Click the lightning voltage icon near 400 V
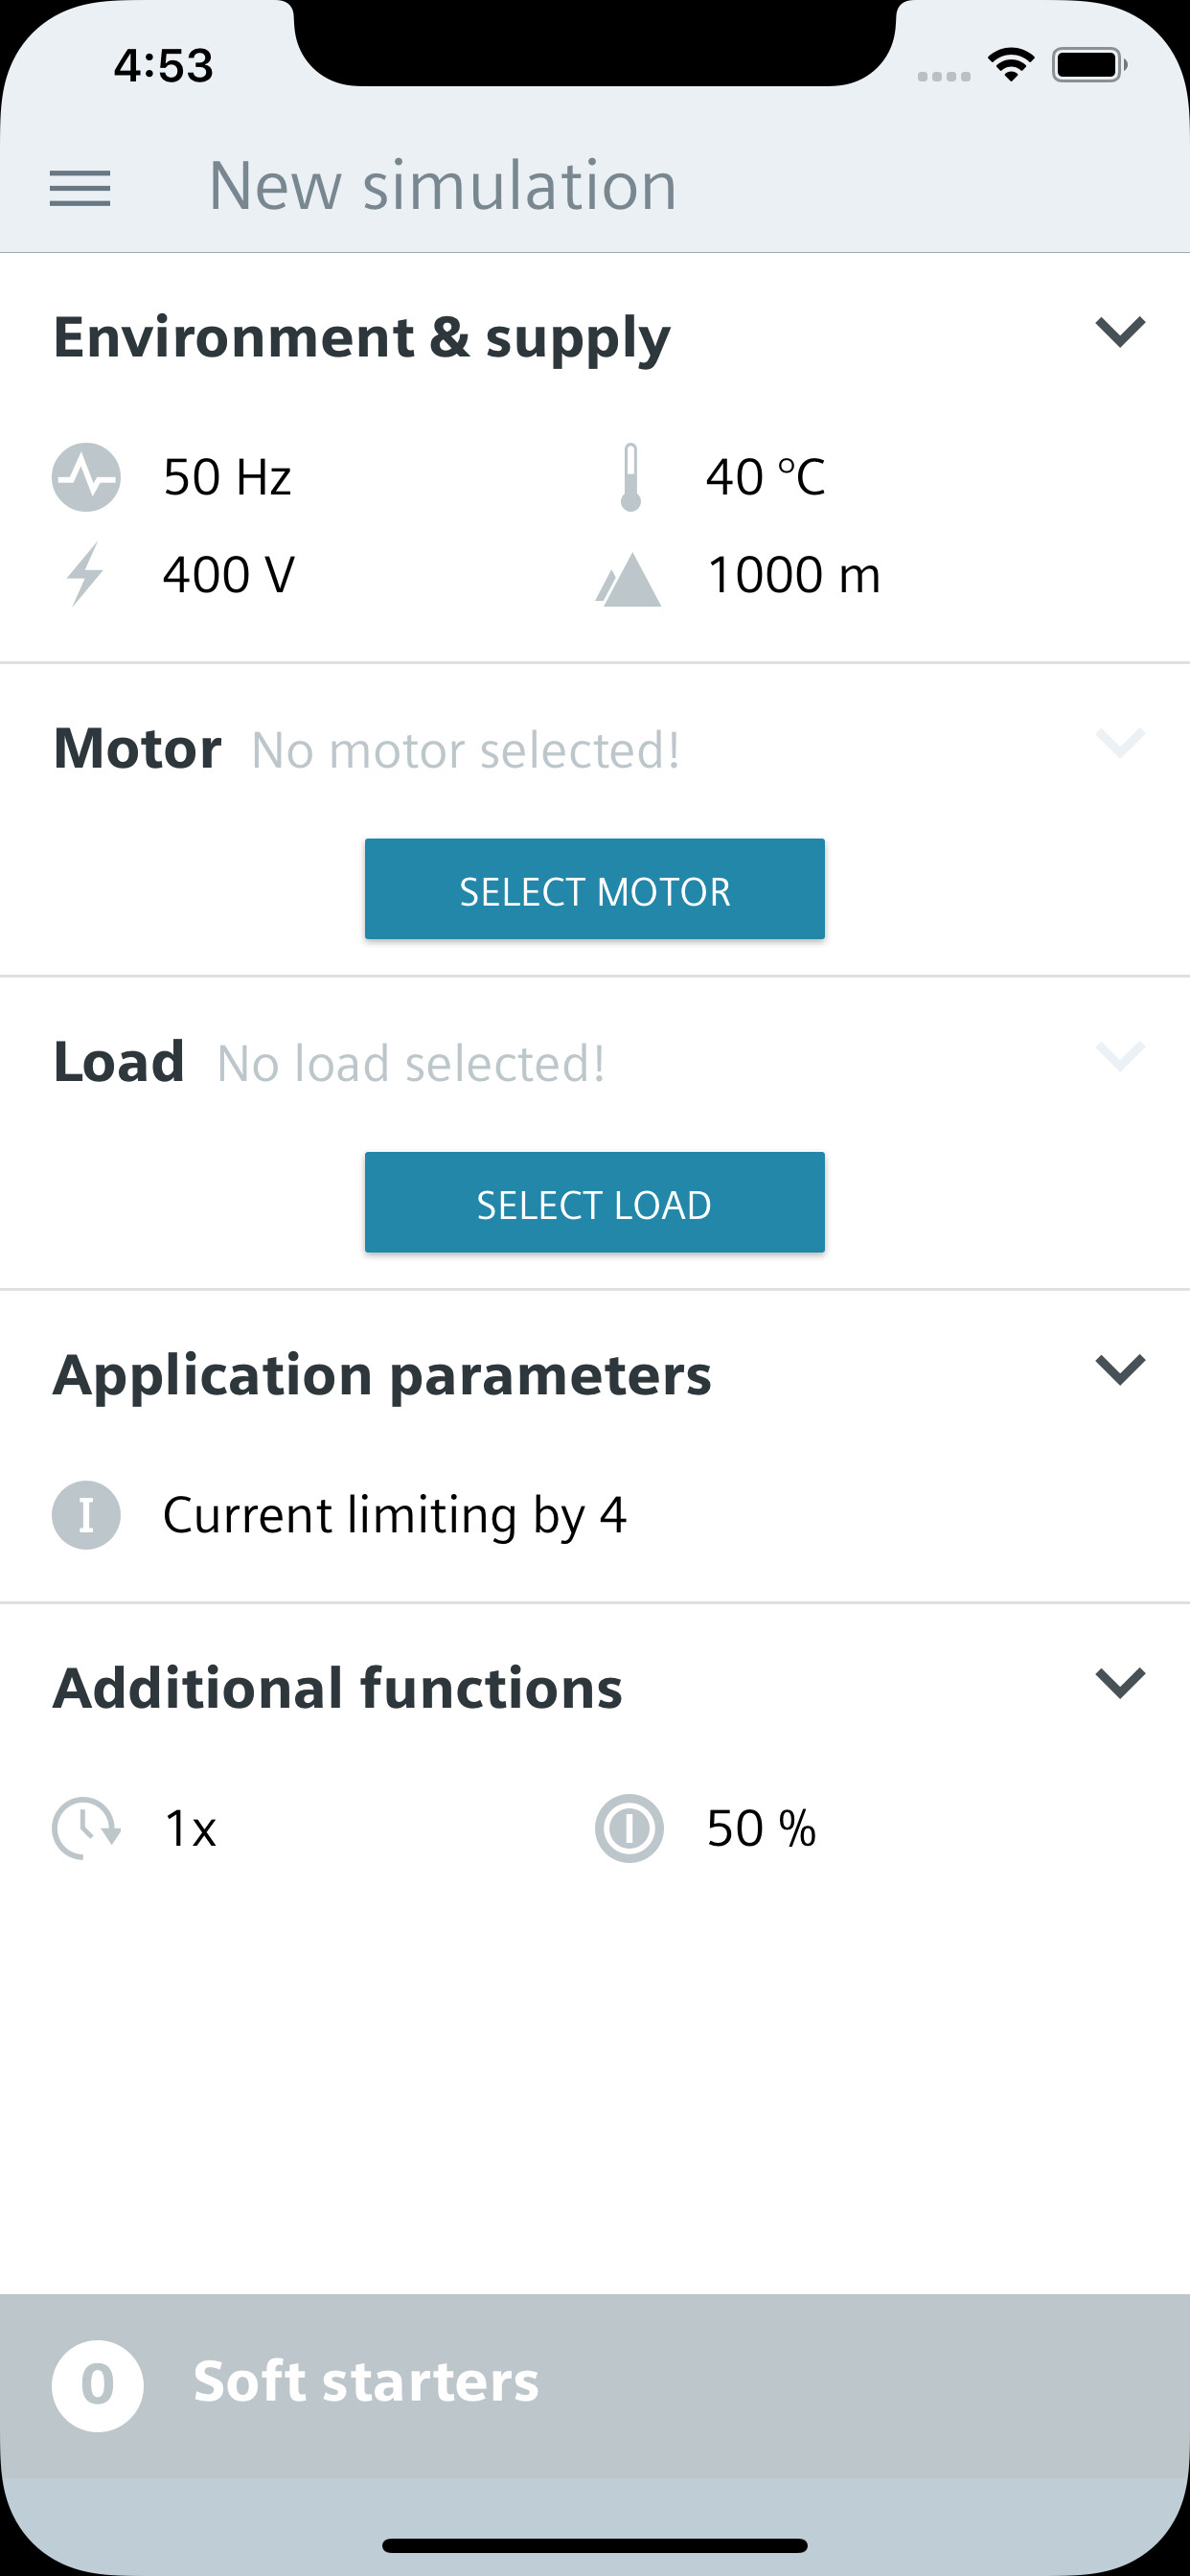The image size is (1190, 2576). click(85, 574)
